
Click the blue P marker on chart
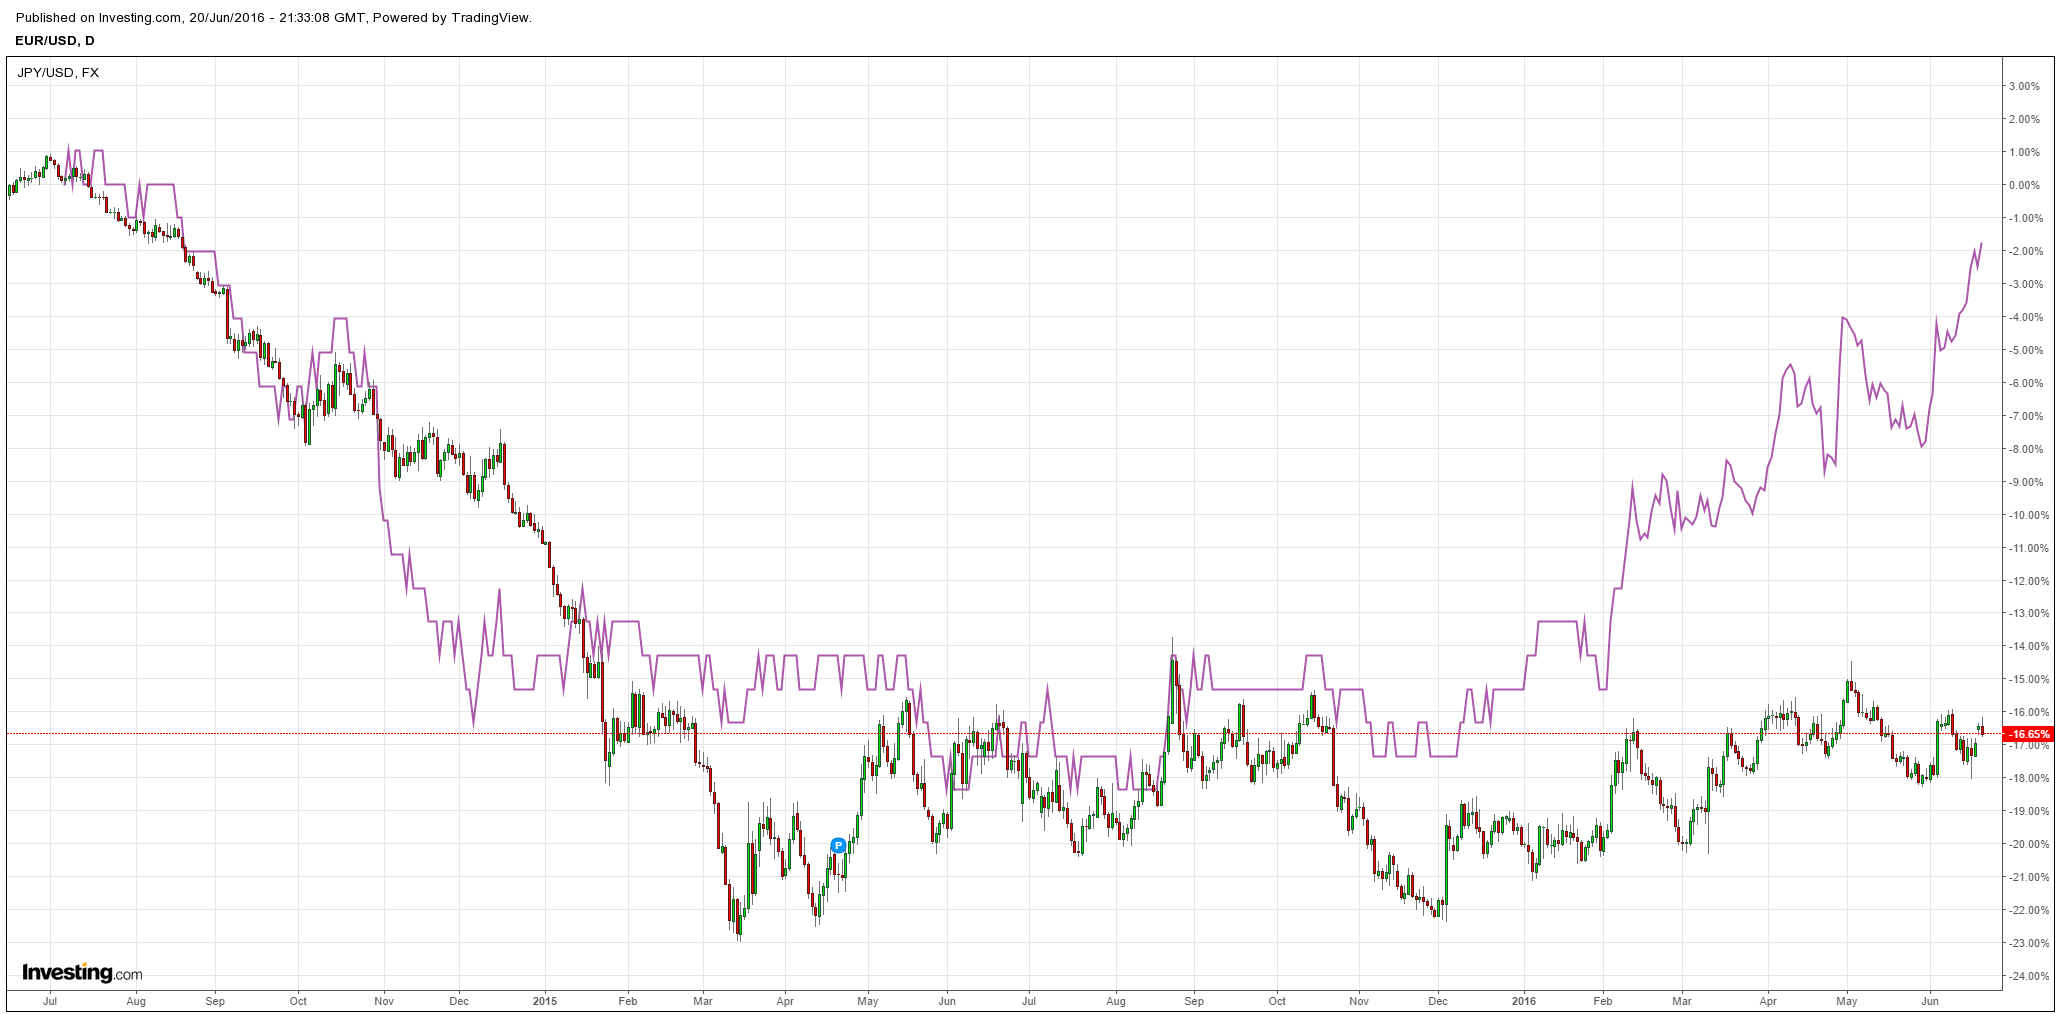pyautogui.click(x=839, y=846)
